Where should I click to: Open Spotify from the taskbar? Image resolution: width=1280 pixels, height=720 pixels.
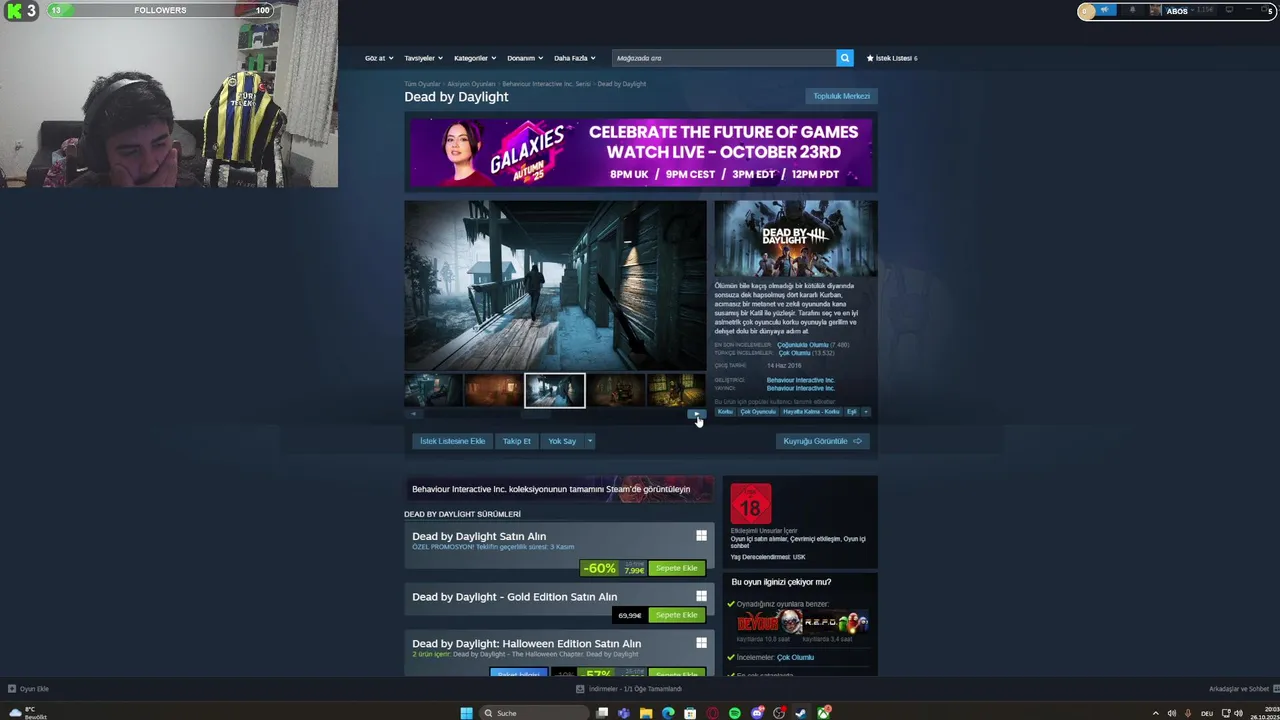pos(735,713)
